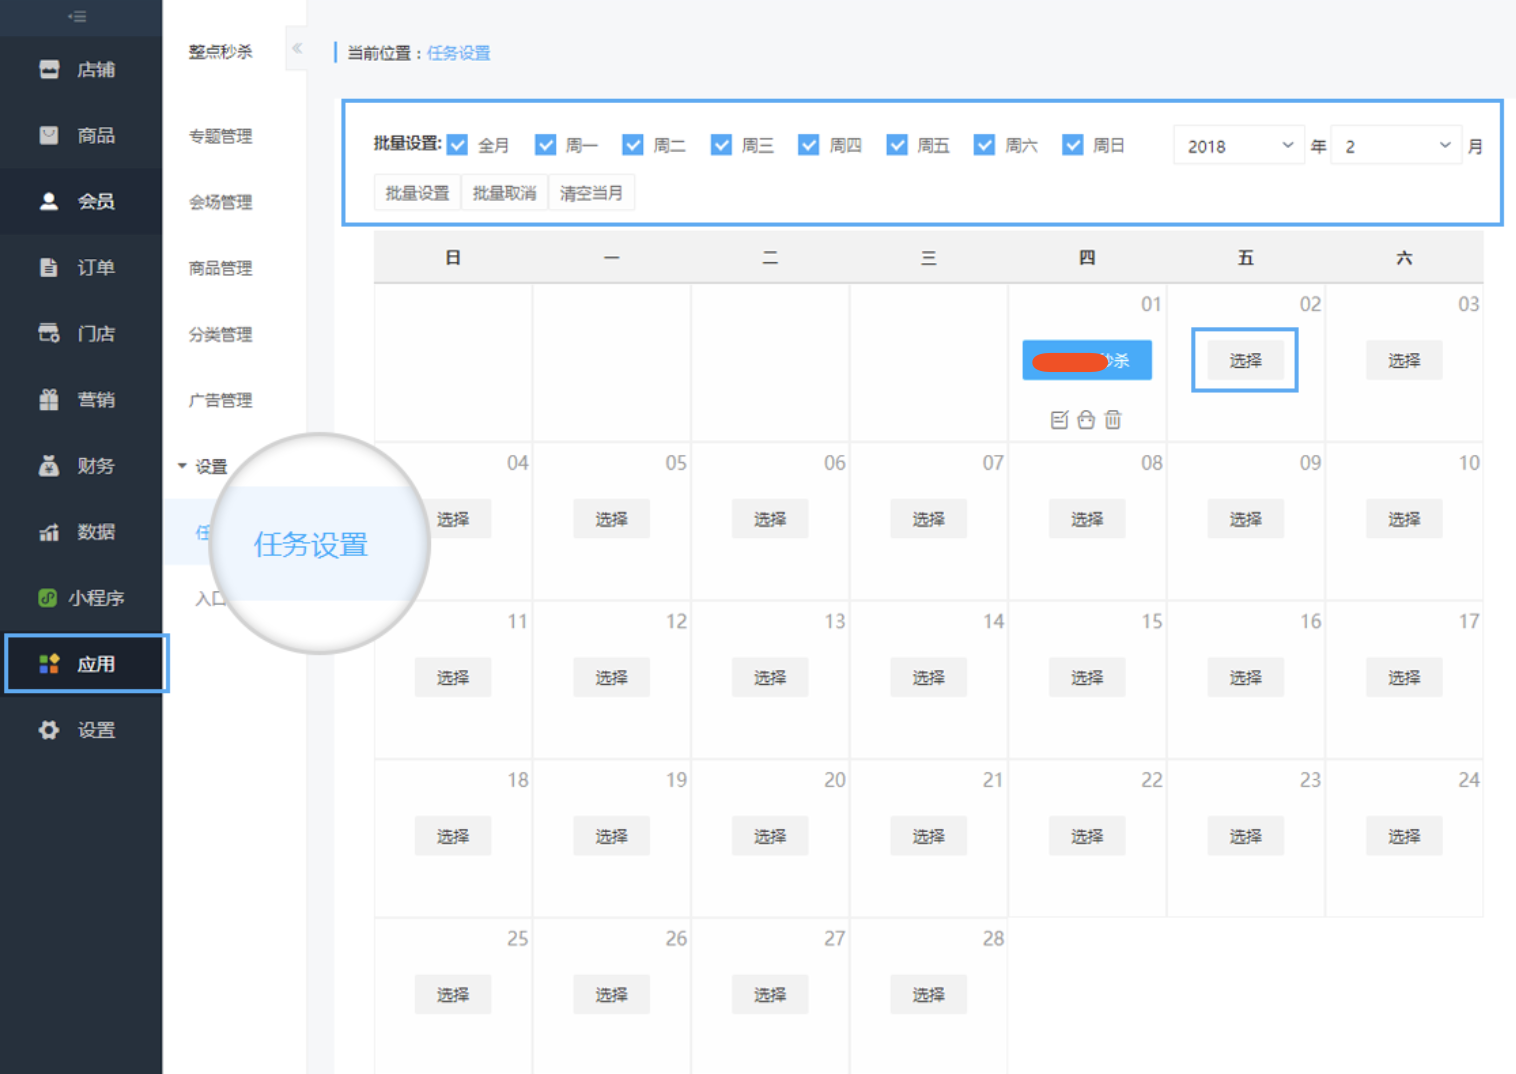The height and width of the screenshot is (1074, 1516).
Task: Collapse the dark sidebar with top icon
Action: click(77, 16)
